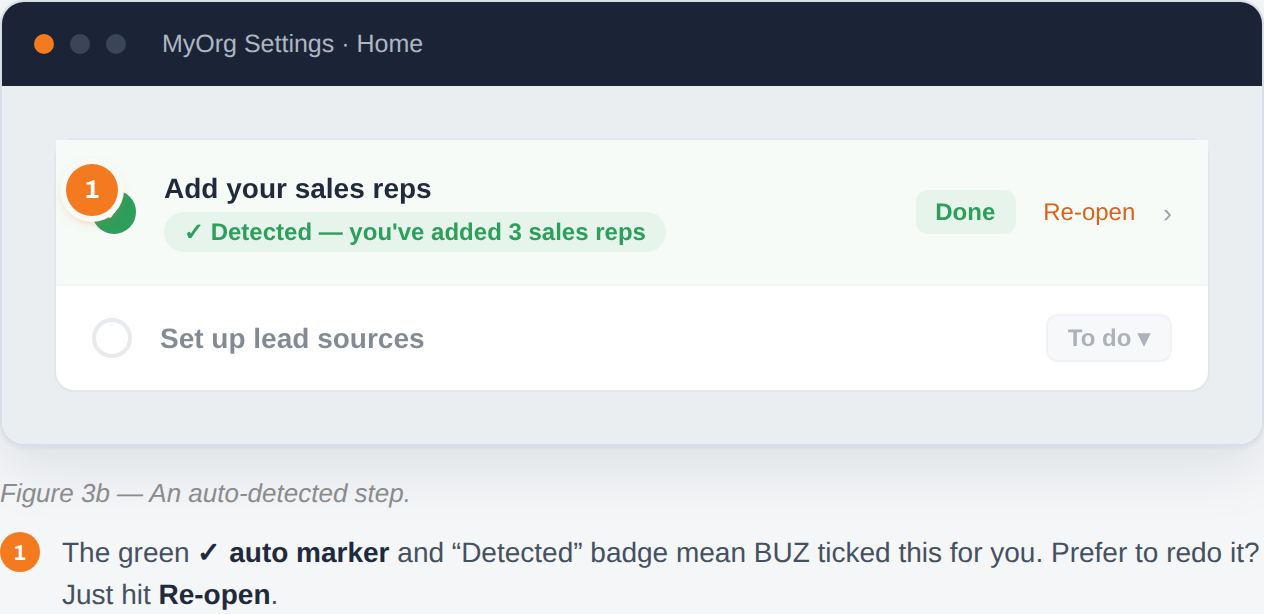The width and height of the screenshot is (1264, 614).
Task: Select the Detected sales reps badge
Action: [x=415, y=232]
